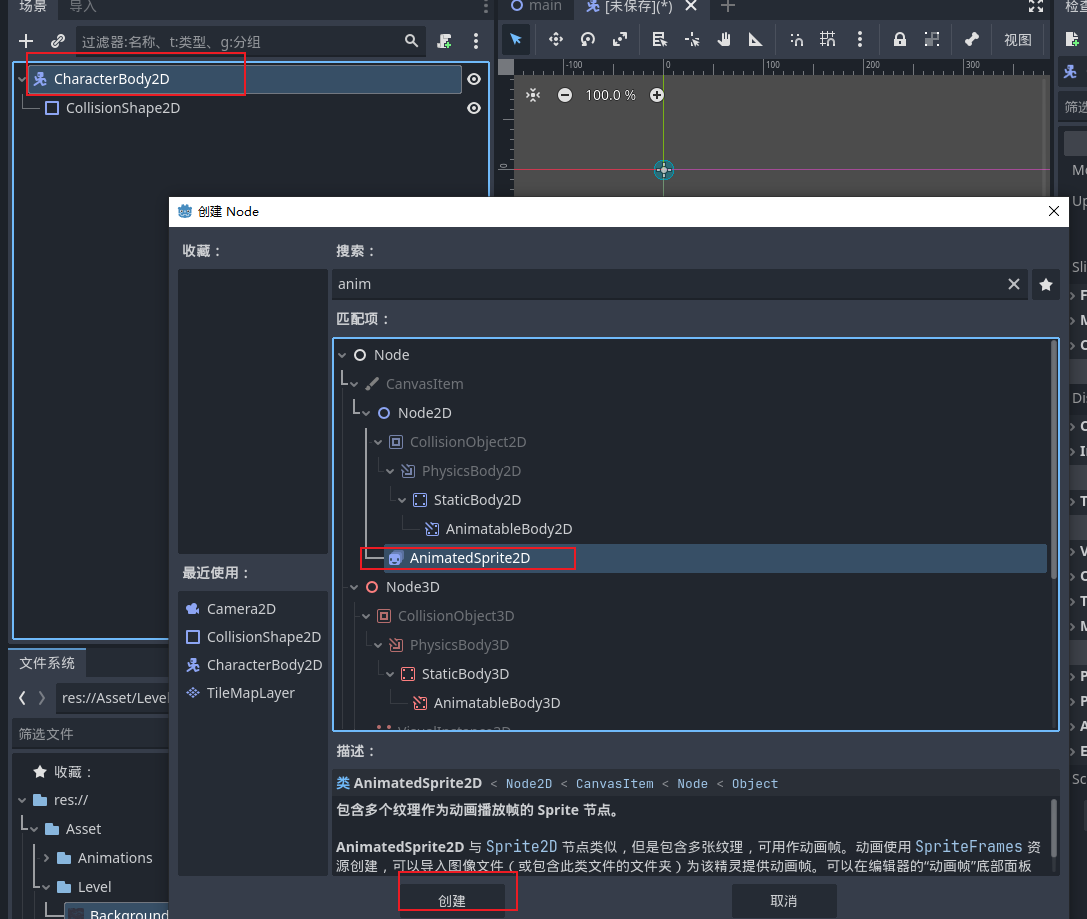
Task: Attach script to selected node icon
Action: click(x=444, y=41)
